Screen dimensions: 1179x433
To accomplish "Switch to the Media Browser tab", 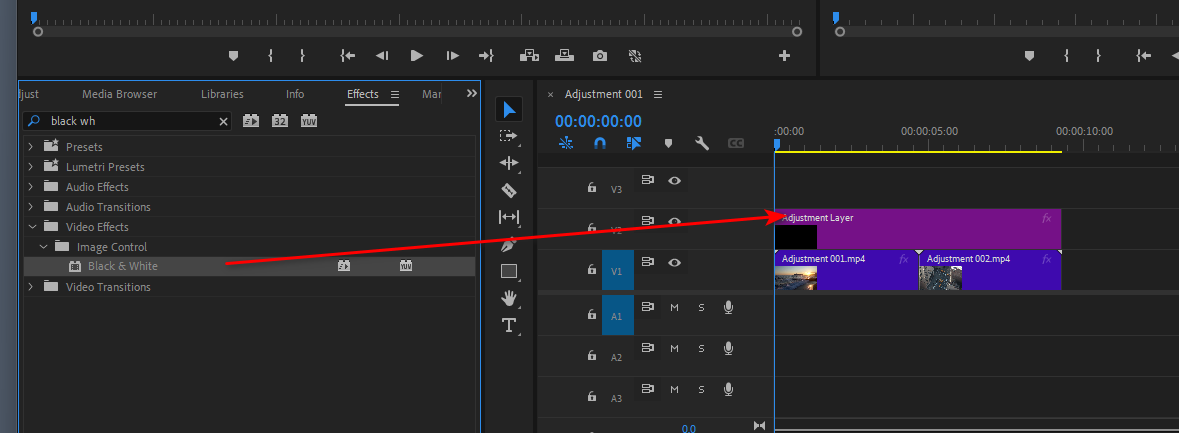I will 119,94.
